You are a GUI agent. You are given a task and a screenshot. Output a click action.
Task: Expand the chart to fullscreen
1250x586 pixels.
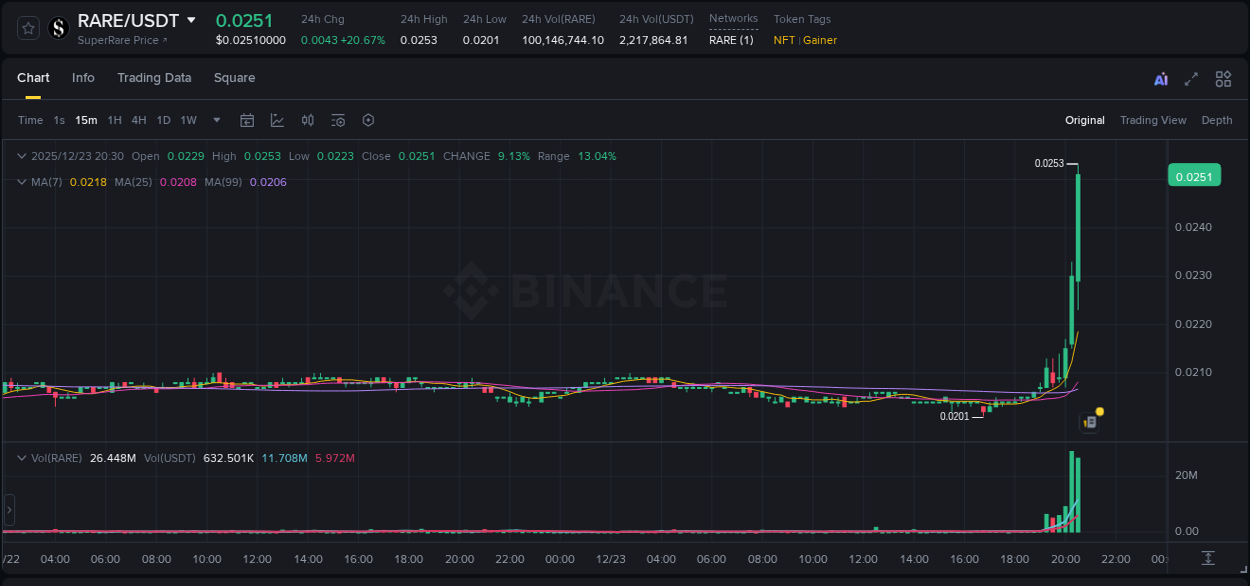[x=1191, y=78]
